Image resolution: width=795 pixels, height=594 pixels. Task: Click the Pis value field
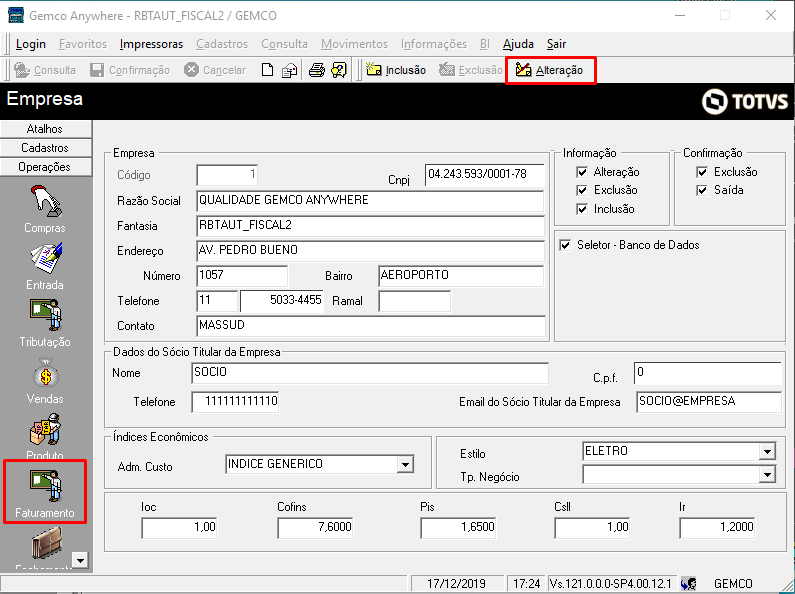[x=458, y=528]
